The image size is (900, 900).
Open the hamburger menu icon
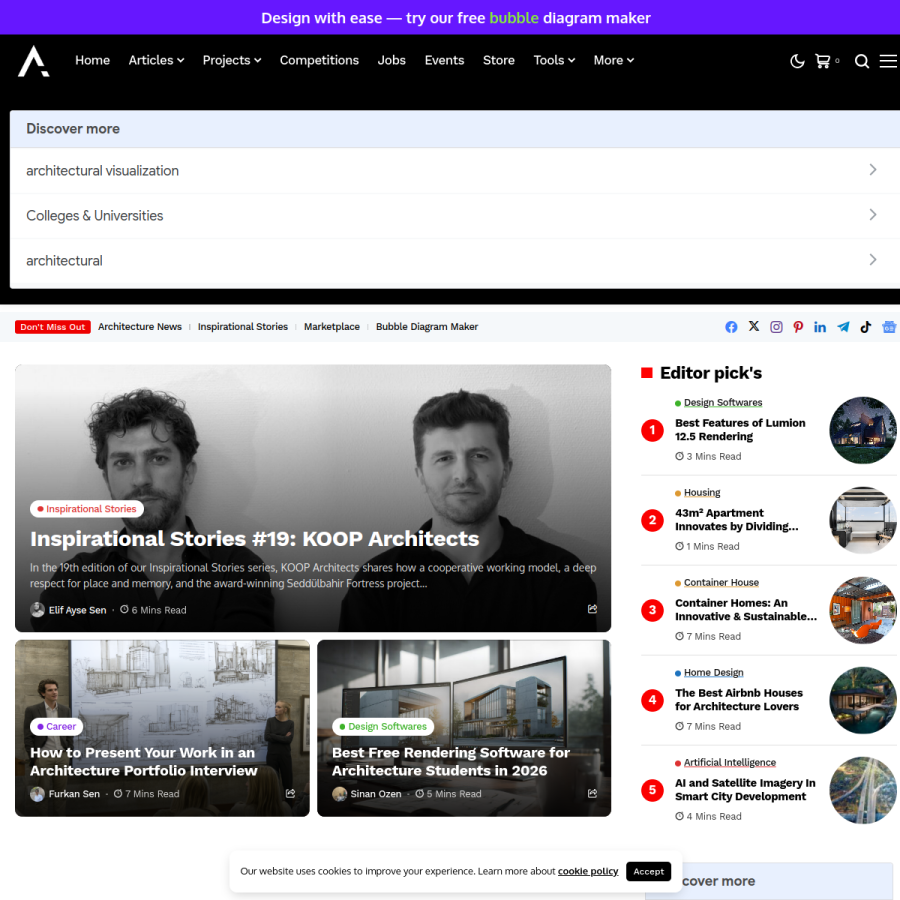click(889, 61)
